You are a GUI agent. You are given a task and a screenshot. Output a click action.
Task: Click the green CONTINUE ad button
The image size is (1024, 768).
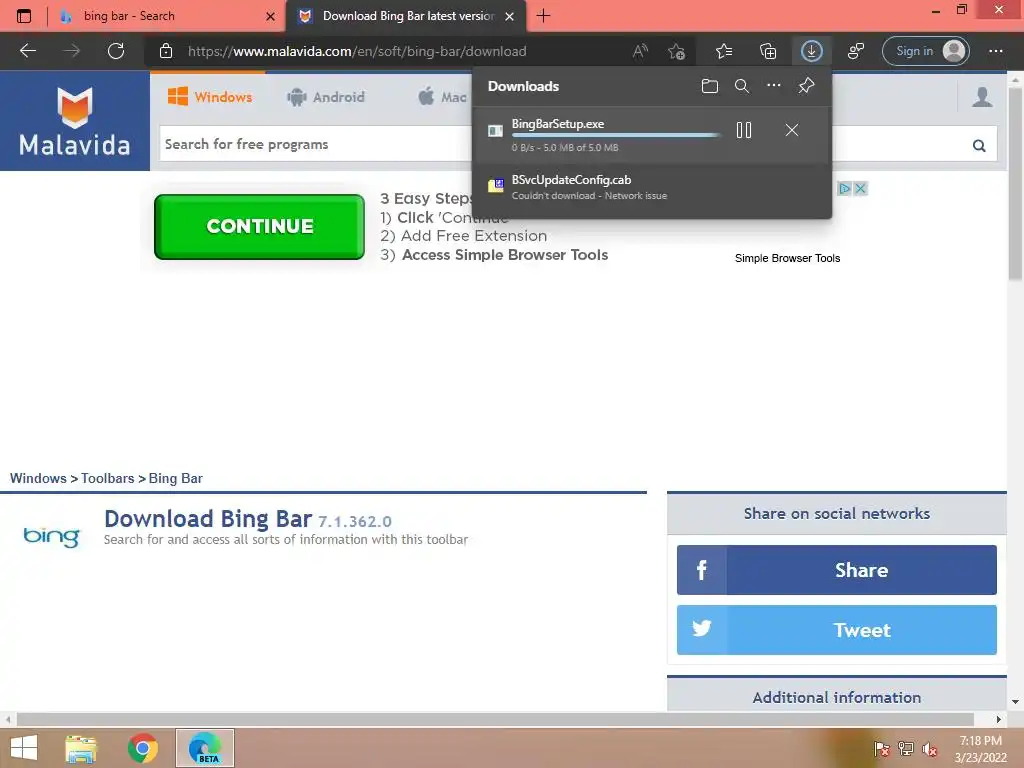pyautogui.click(x=259, y=226)
